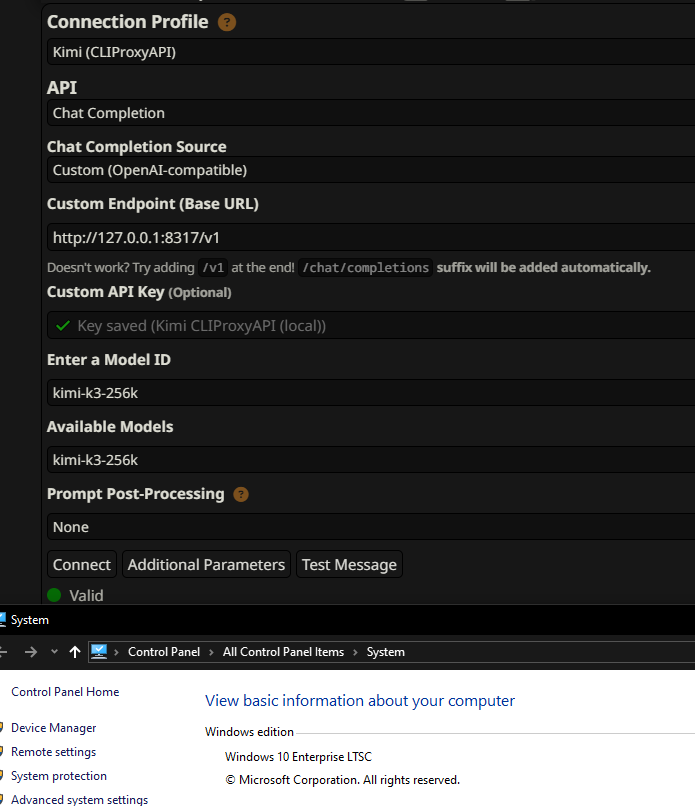Click the /chat/completions code hint text

tap(365, 268)
